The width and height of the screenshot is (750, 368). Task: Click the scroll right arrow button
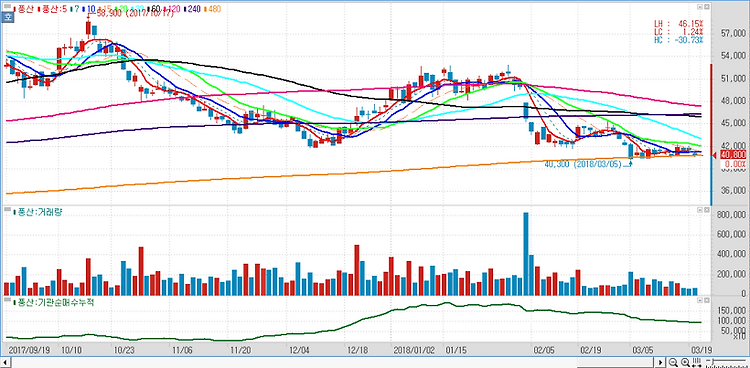[661, 362]
